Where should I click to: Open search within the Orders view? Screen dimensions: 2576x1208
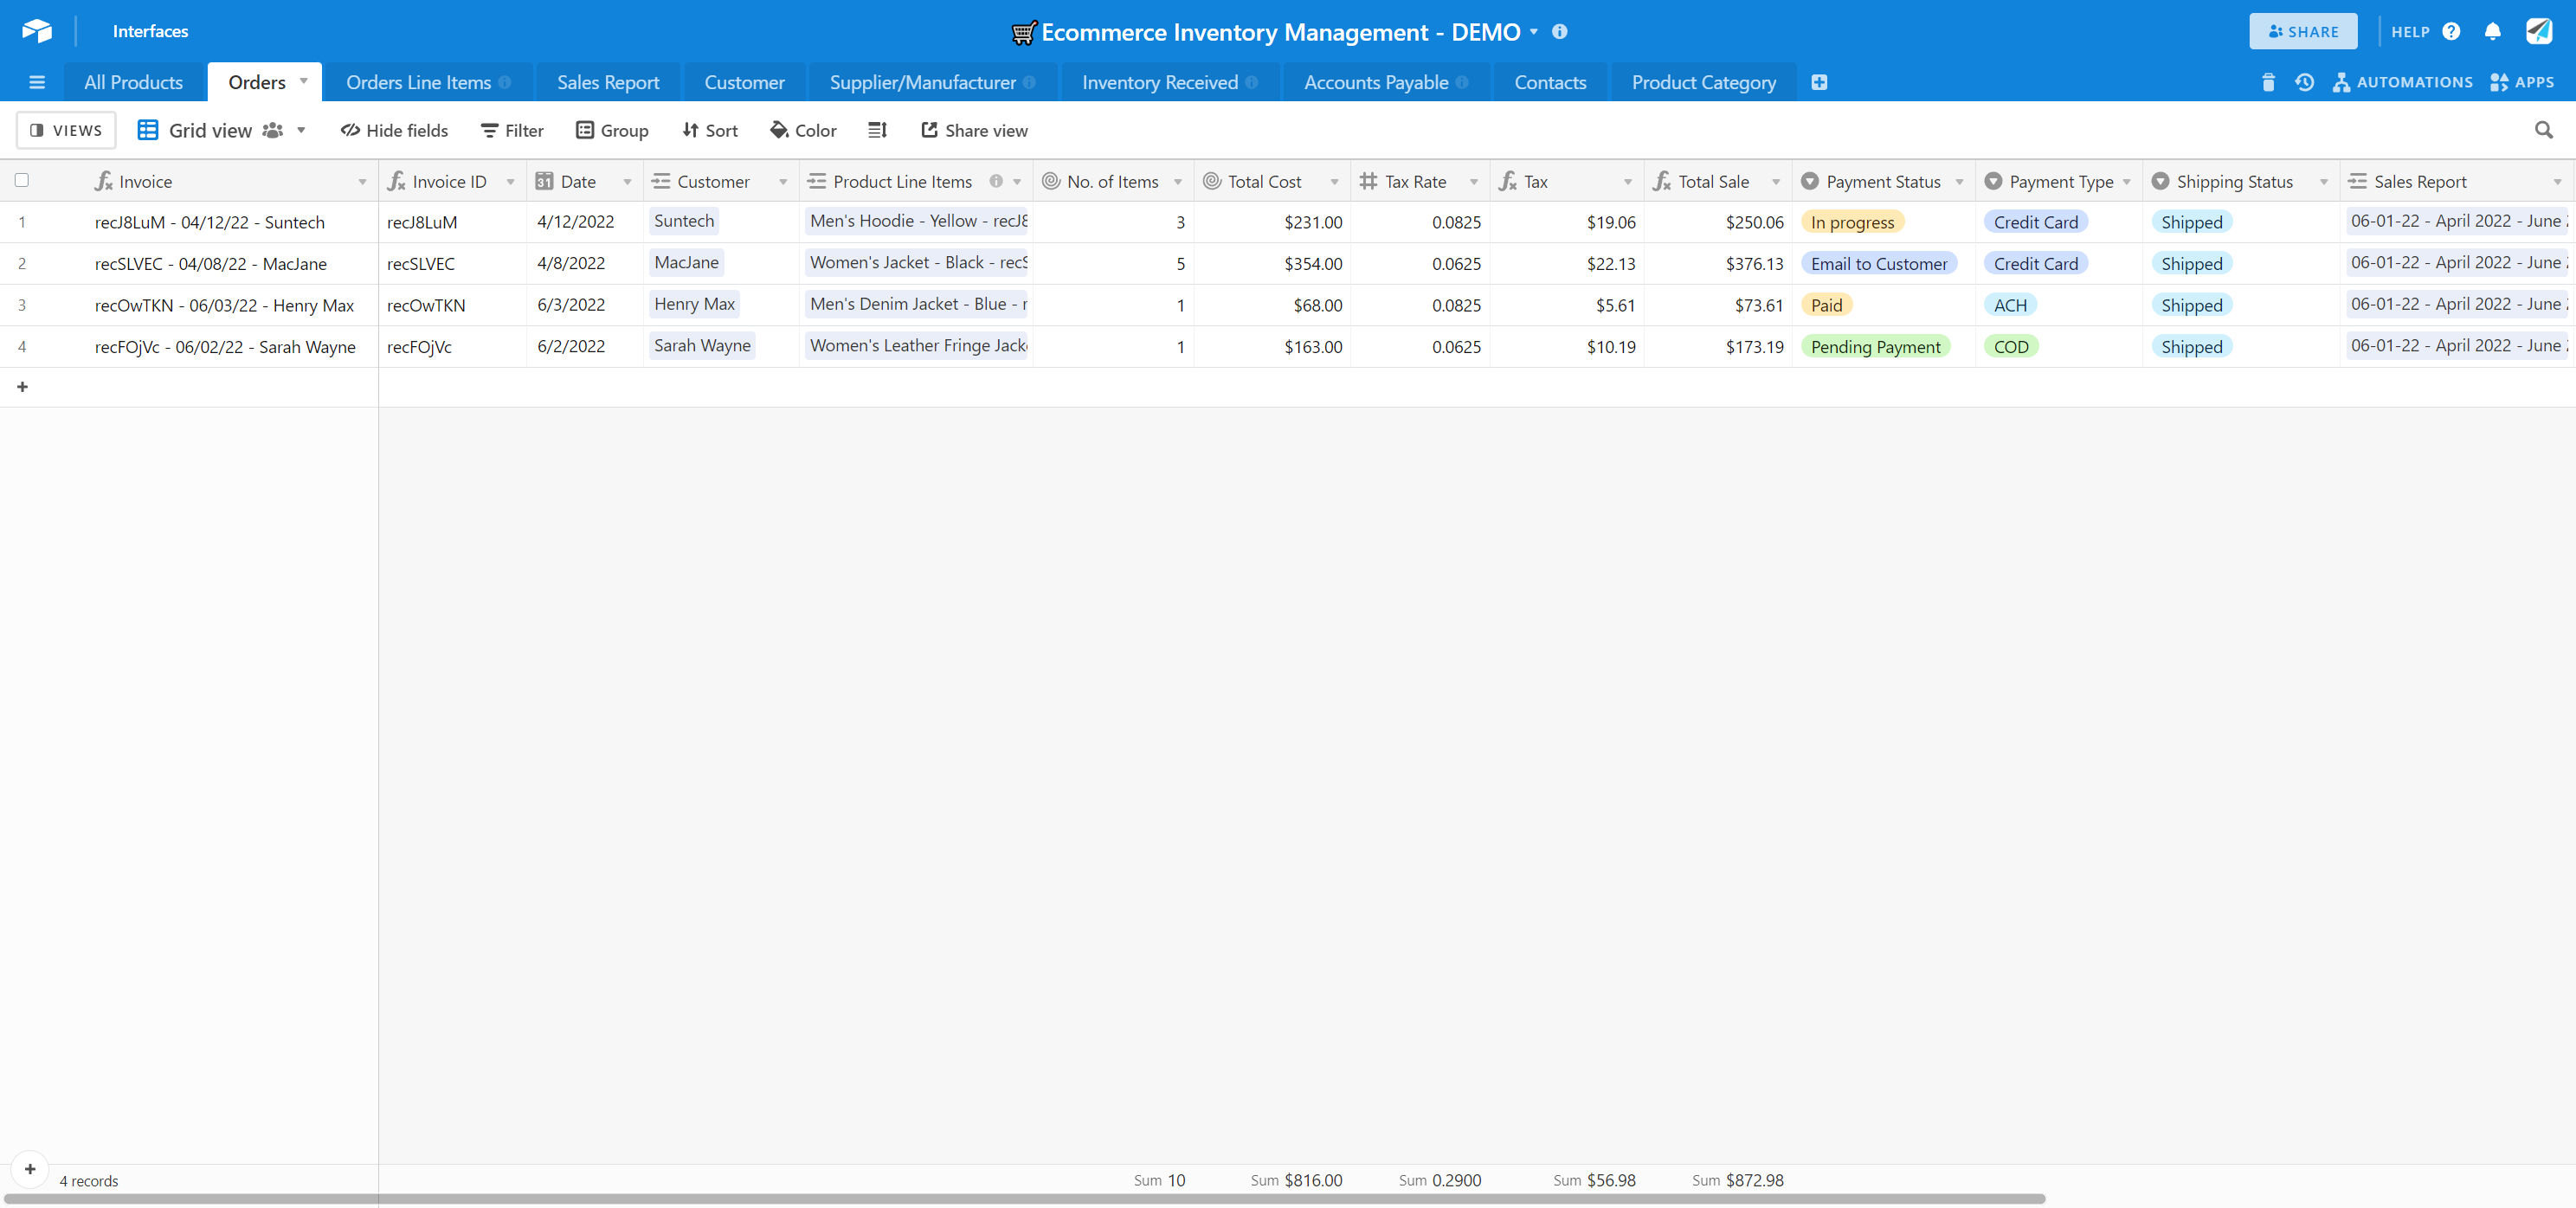click(x=2545, y=130)
